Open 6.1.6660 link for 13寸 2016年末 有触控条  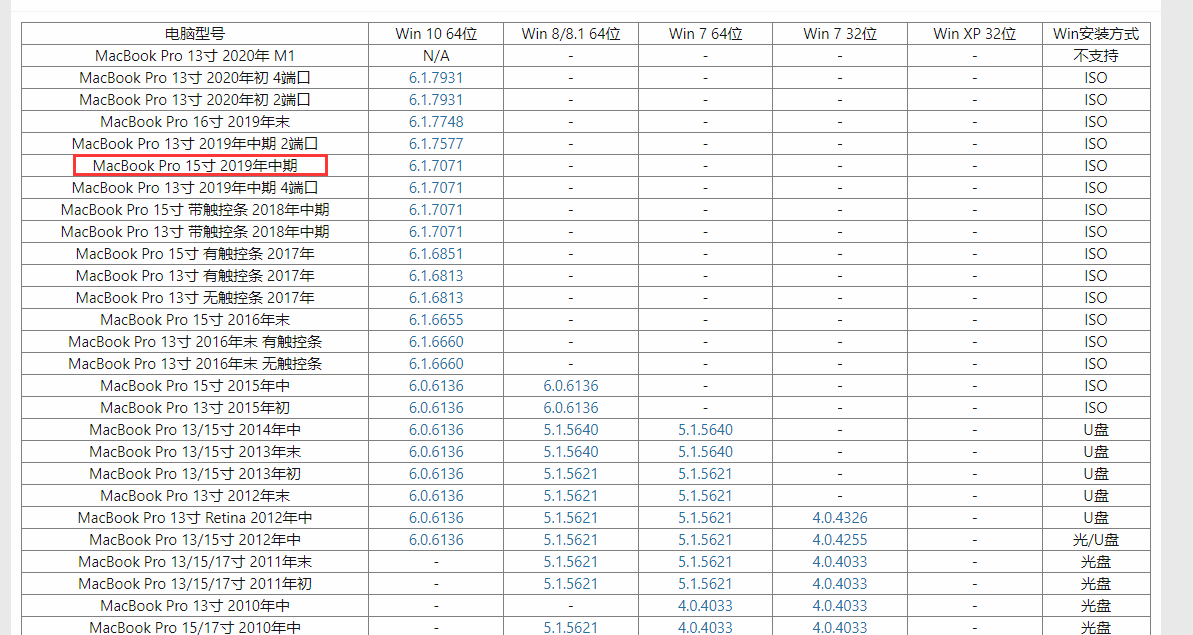436,342
